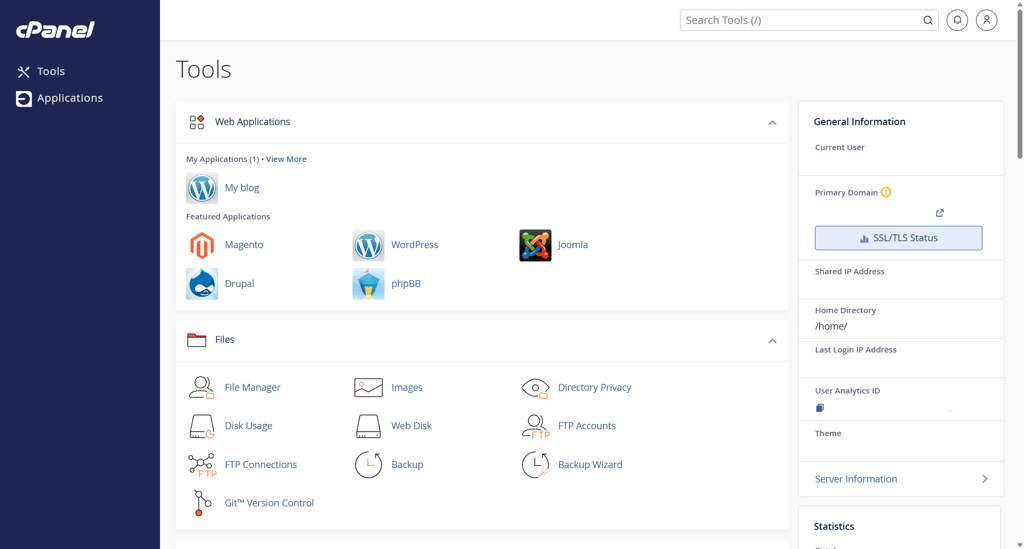Click the Images tool icon

(x=368, y=388)
